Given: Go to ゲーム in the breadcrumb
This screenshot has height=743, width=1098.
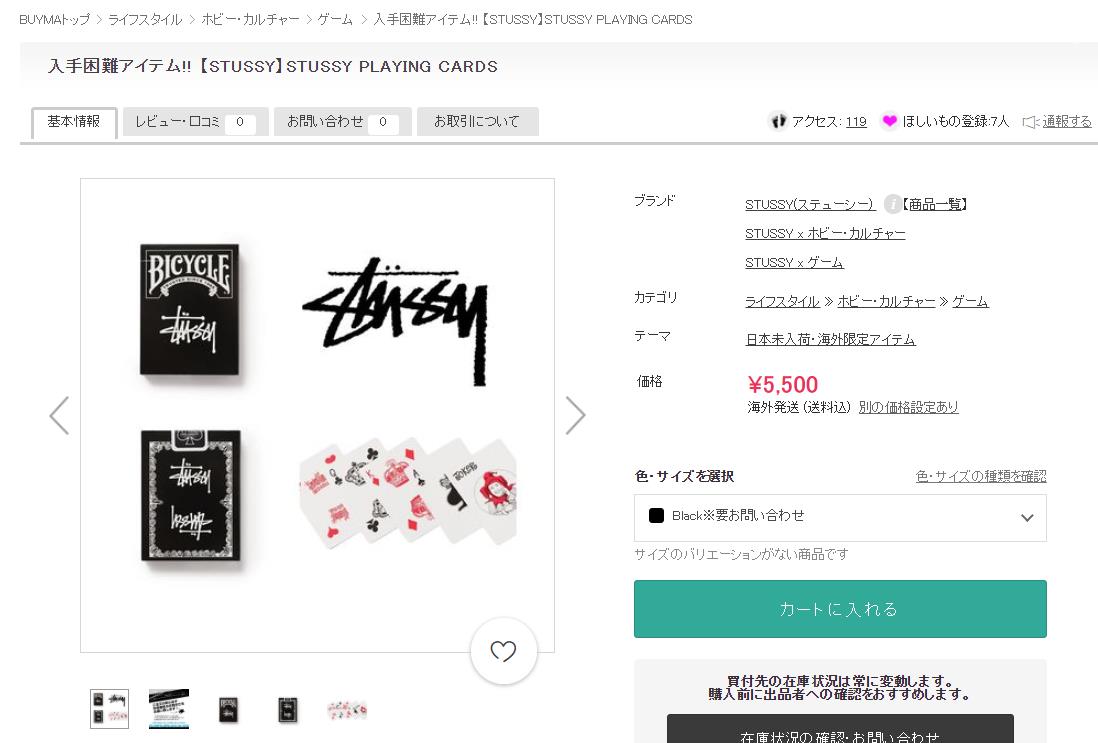Looking at the screenshot, I should pyautogui.click(x=335, y=19).
